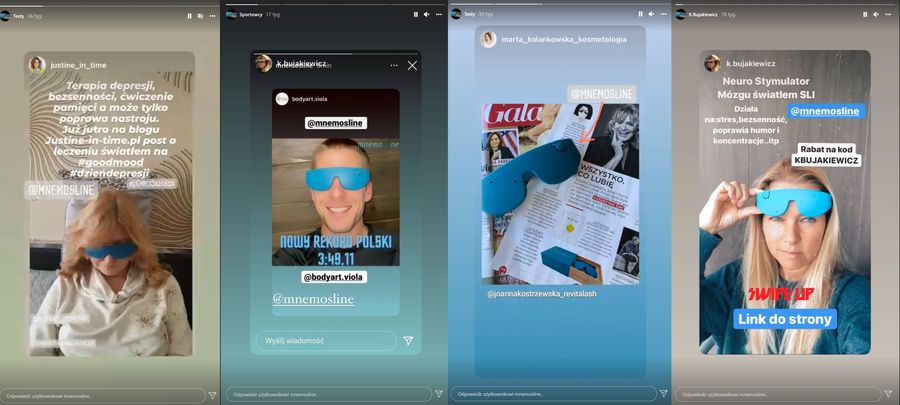Tap the underlined @mnemosline text in Sportowcy story

point(313,299)
